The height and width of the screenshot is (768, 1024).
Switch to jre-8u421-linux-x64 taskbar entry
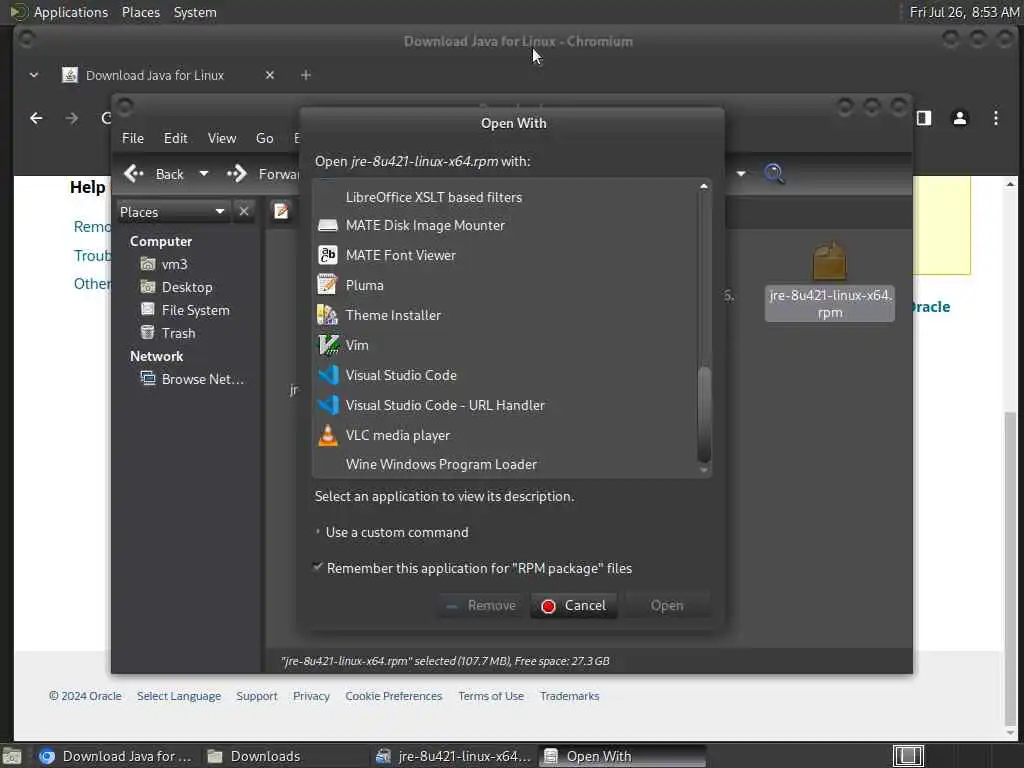tap(454, 756)
